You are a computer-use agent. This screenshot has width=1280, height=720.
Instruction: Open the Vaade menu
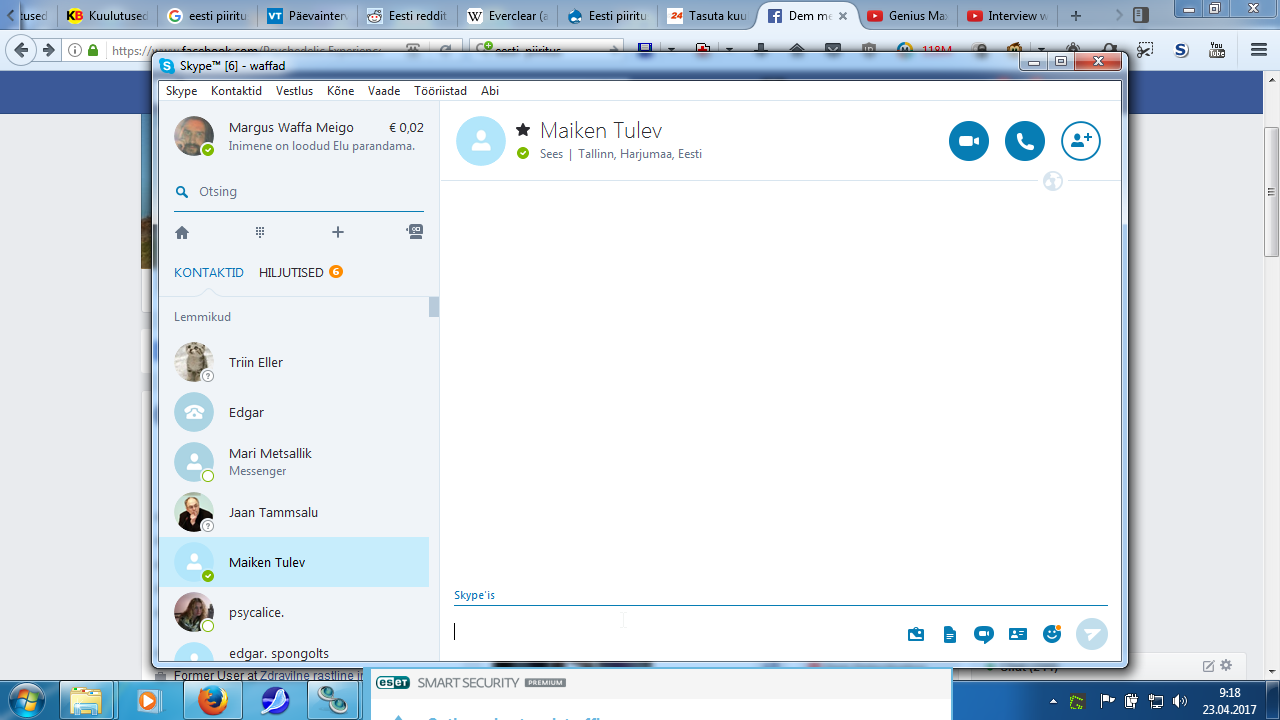[x=384, y=91]
